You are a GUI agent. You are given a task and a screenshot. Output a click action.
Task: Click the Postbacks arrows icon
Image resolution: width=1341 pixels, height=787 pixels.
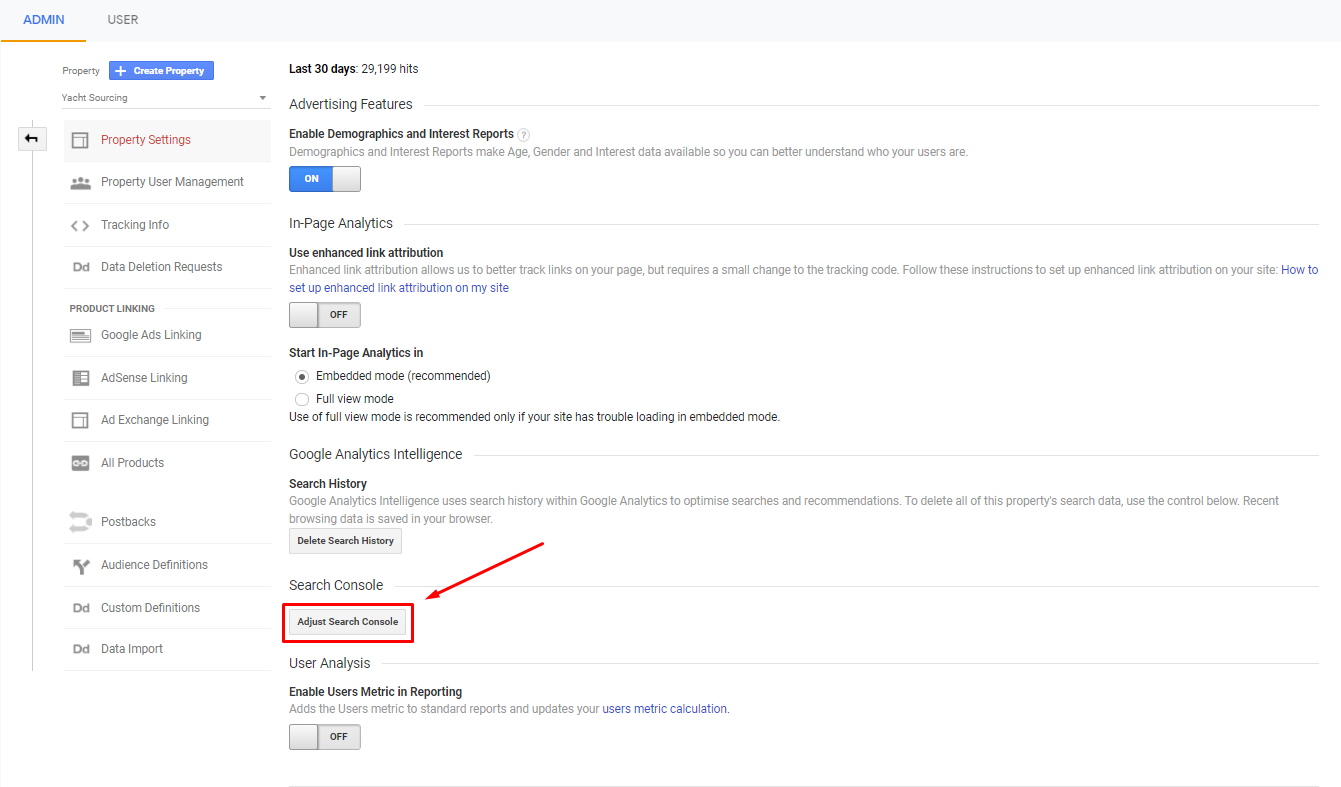80,522
